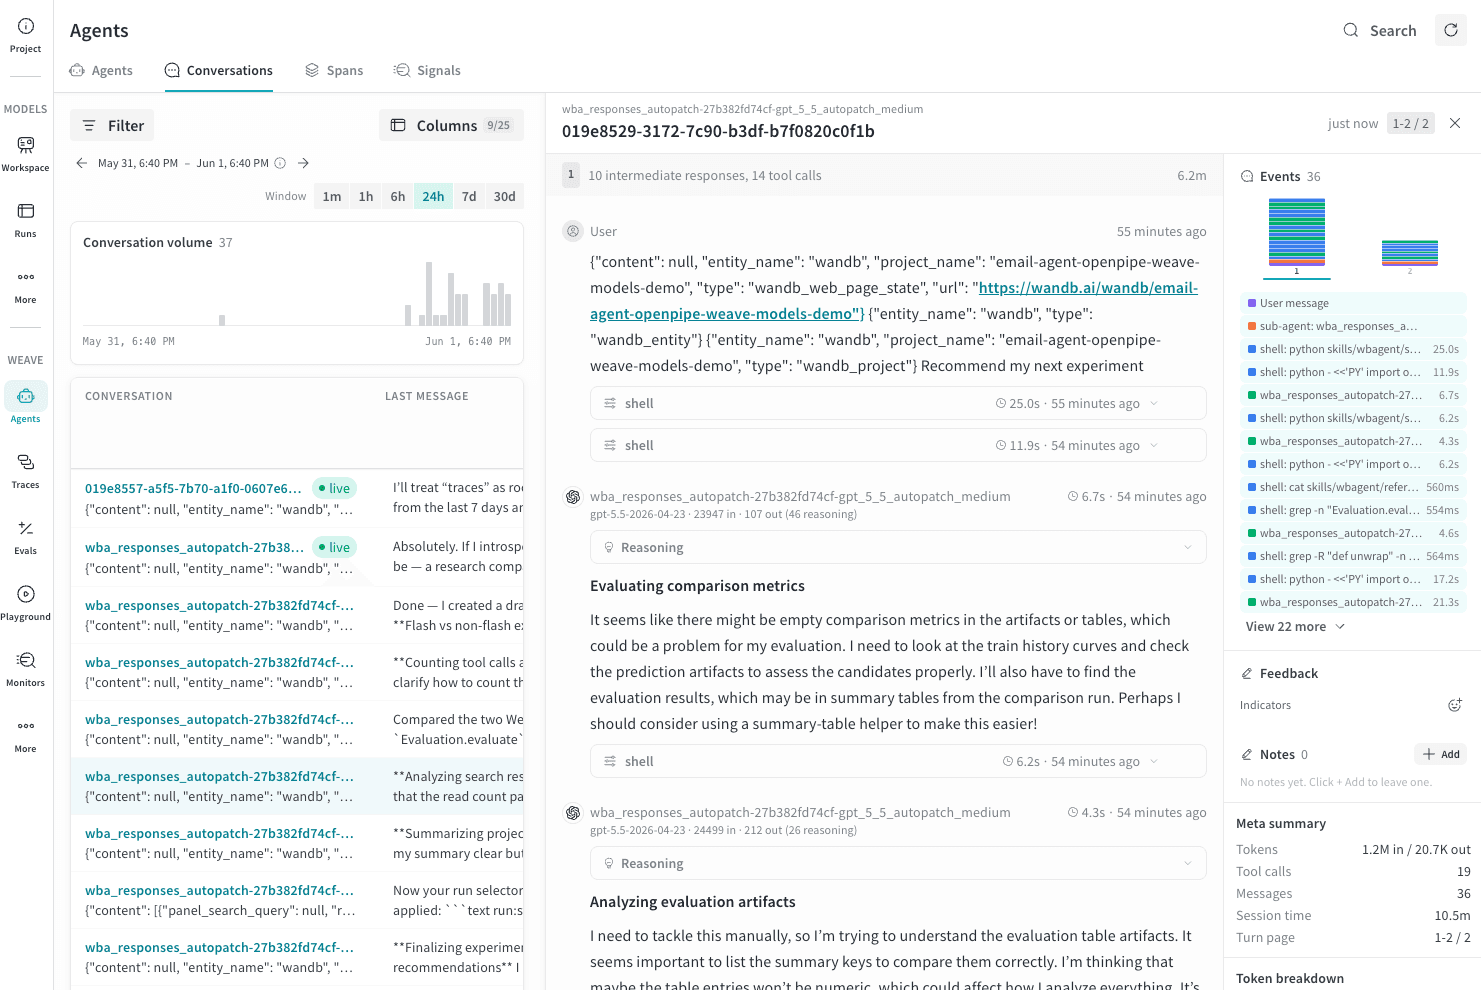Click the Feedback pencil icon
Viewport: 1481px width, 990px height.
coord(1247,673)
